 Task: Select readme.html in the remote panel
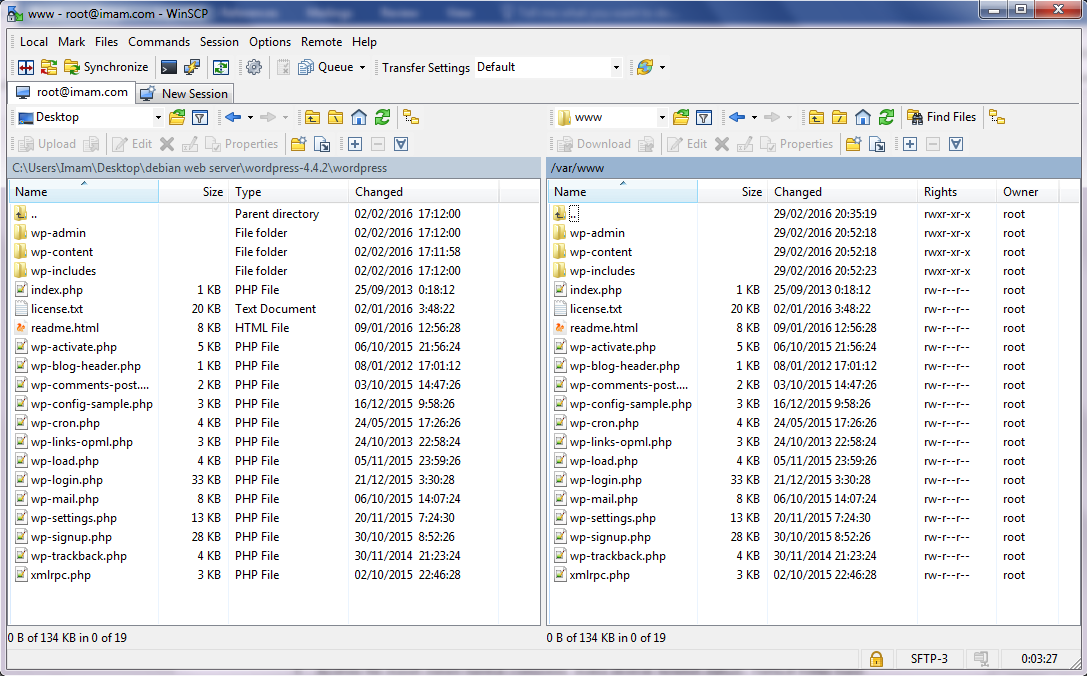tap(603, 328)
